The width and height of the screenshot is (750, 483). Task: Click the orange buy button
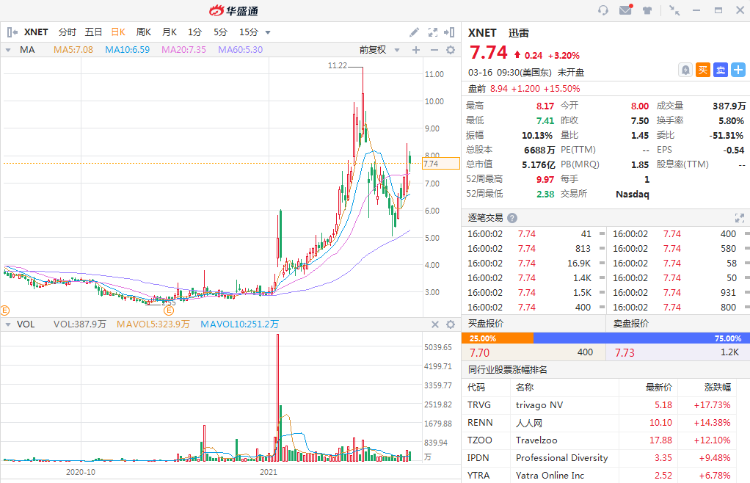pyautogui.click(x=703, y=70)
